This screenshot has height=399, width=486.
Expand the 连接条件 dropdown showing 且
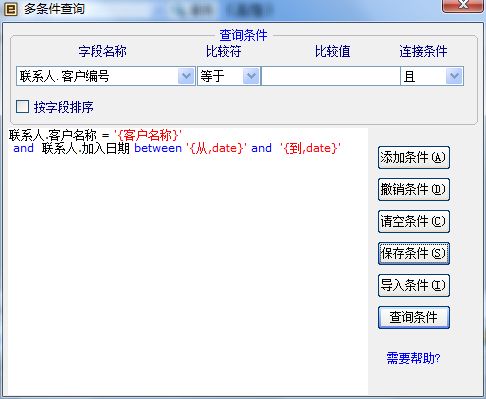[x=432, y=76]
